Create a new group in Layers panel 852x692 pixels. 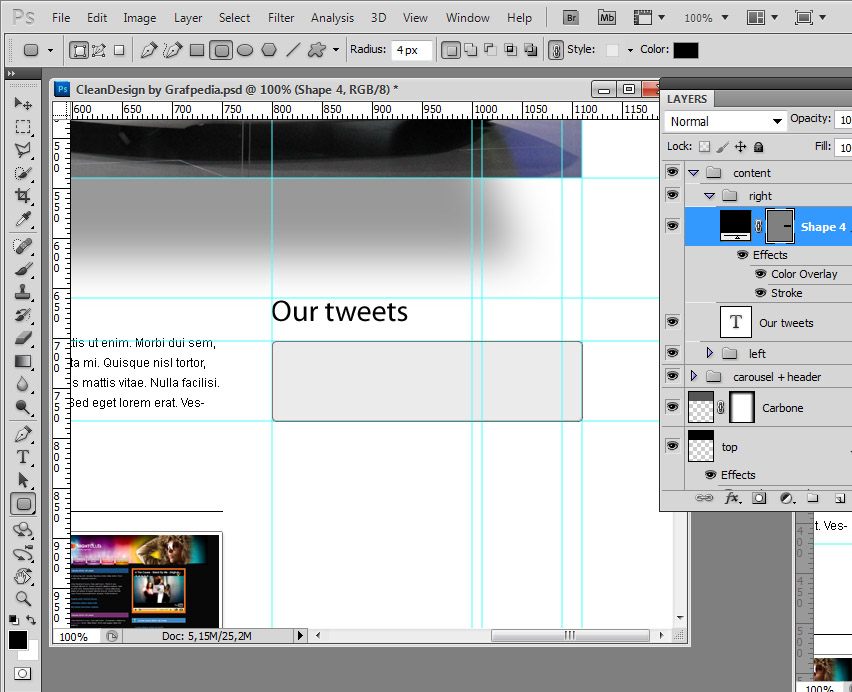coord(812,498)
